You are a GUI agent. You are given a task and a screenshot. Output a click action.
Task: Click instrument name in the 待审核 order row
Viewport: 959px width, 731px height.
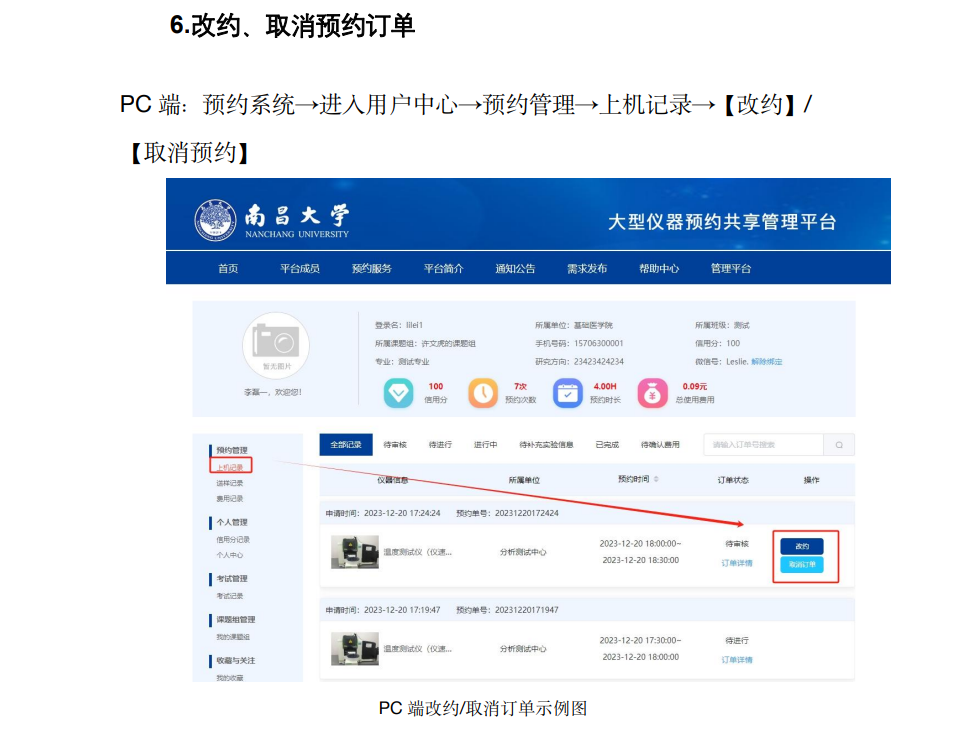point(418,552)
